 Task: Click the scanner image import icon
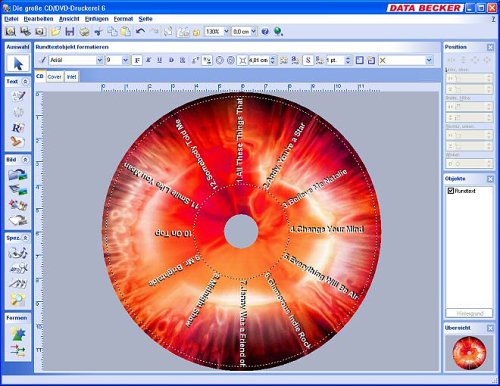[18, 190]
